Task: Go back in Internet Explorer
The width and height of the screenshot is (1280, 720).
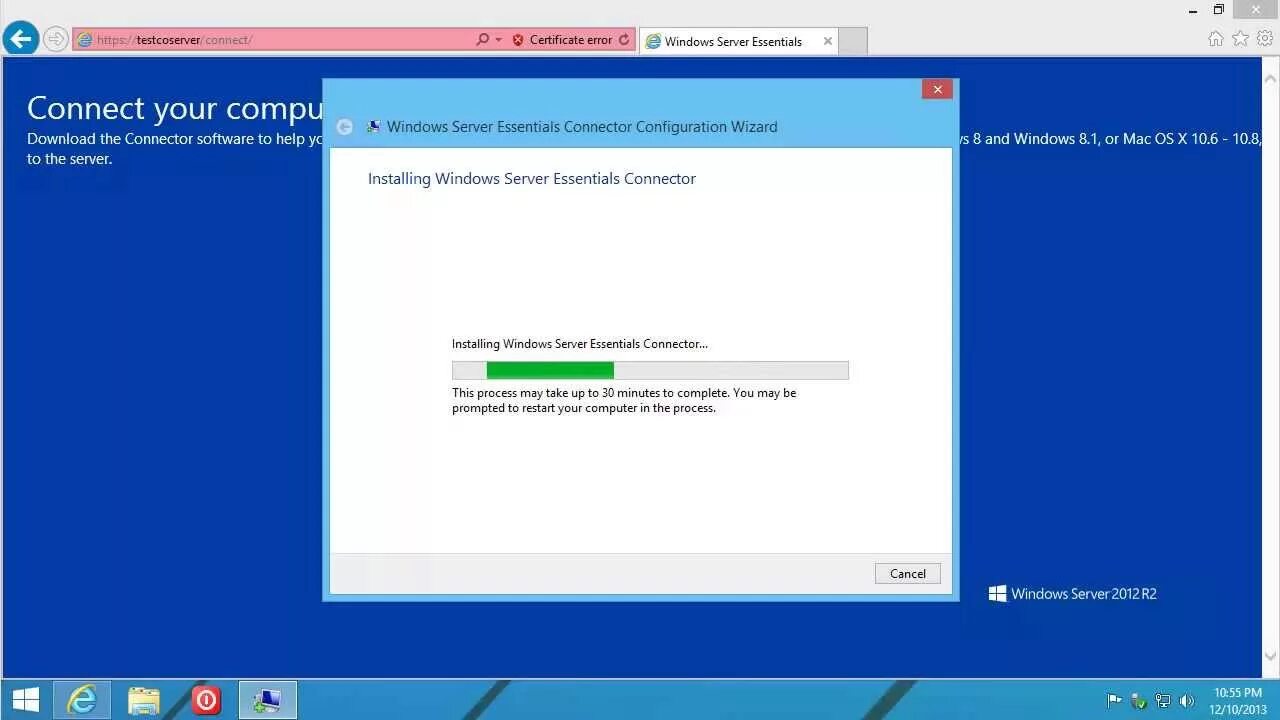Action: point(20,39)
